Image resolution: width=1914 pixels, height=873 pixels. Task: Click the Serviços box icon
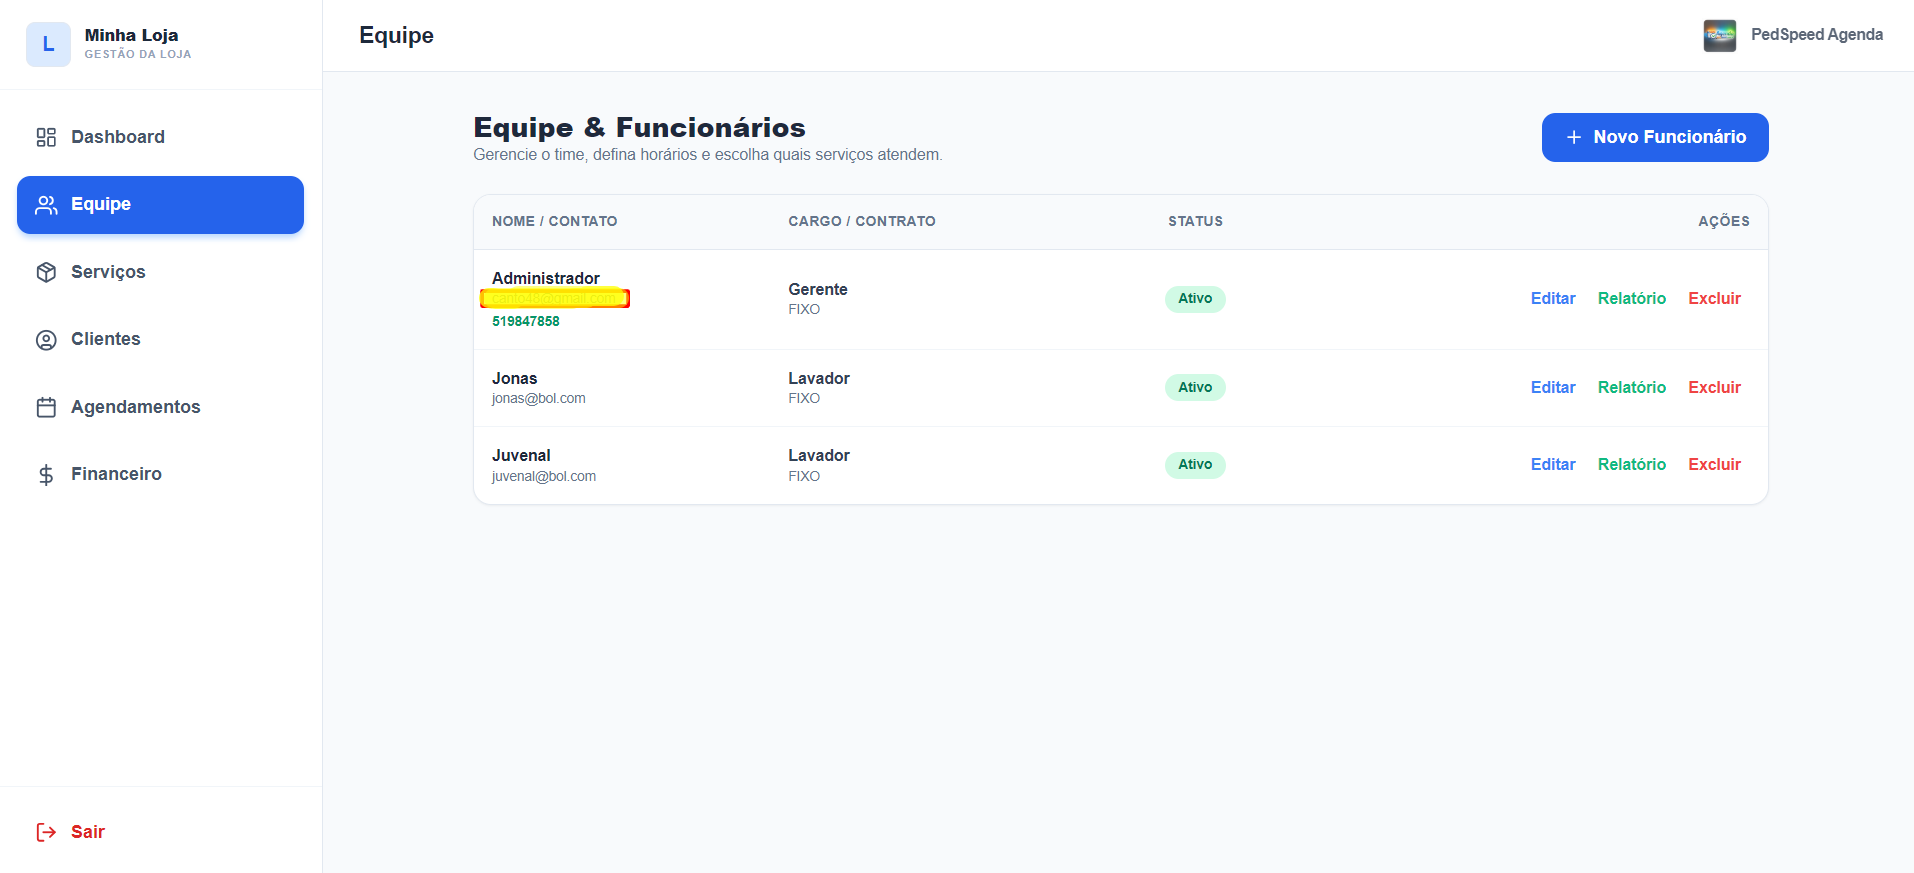pos(46,272)
